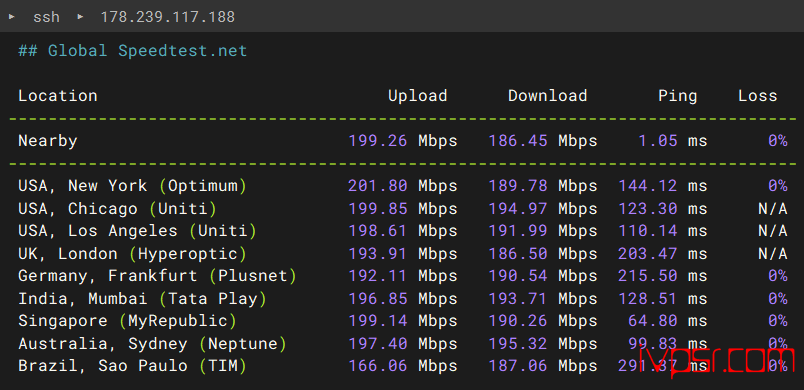Click the N/A loss for London

click(772, 254)
